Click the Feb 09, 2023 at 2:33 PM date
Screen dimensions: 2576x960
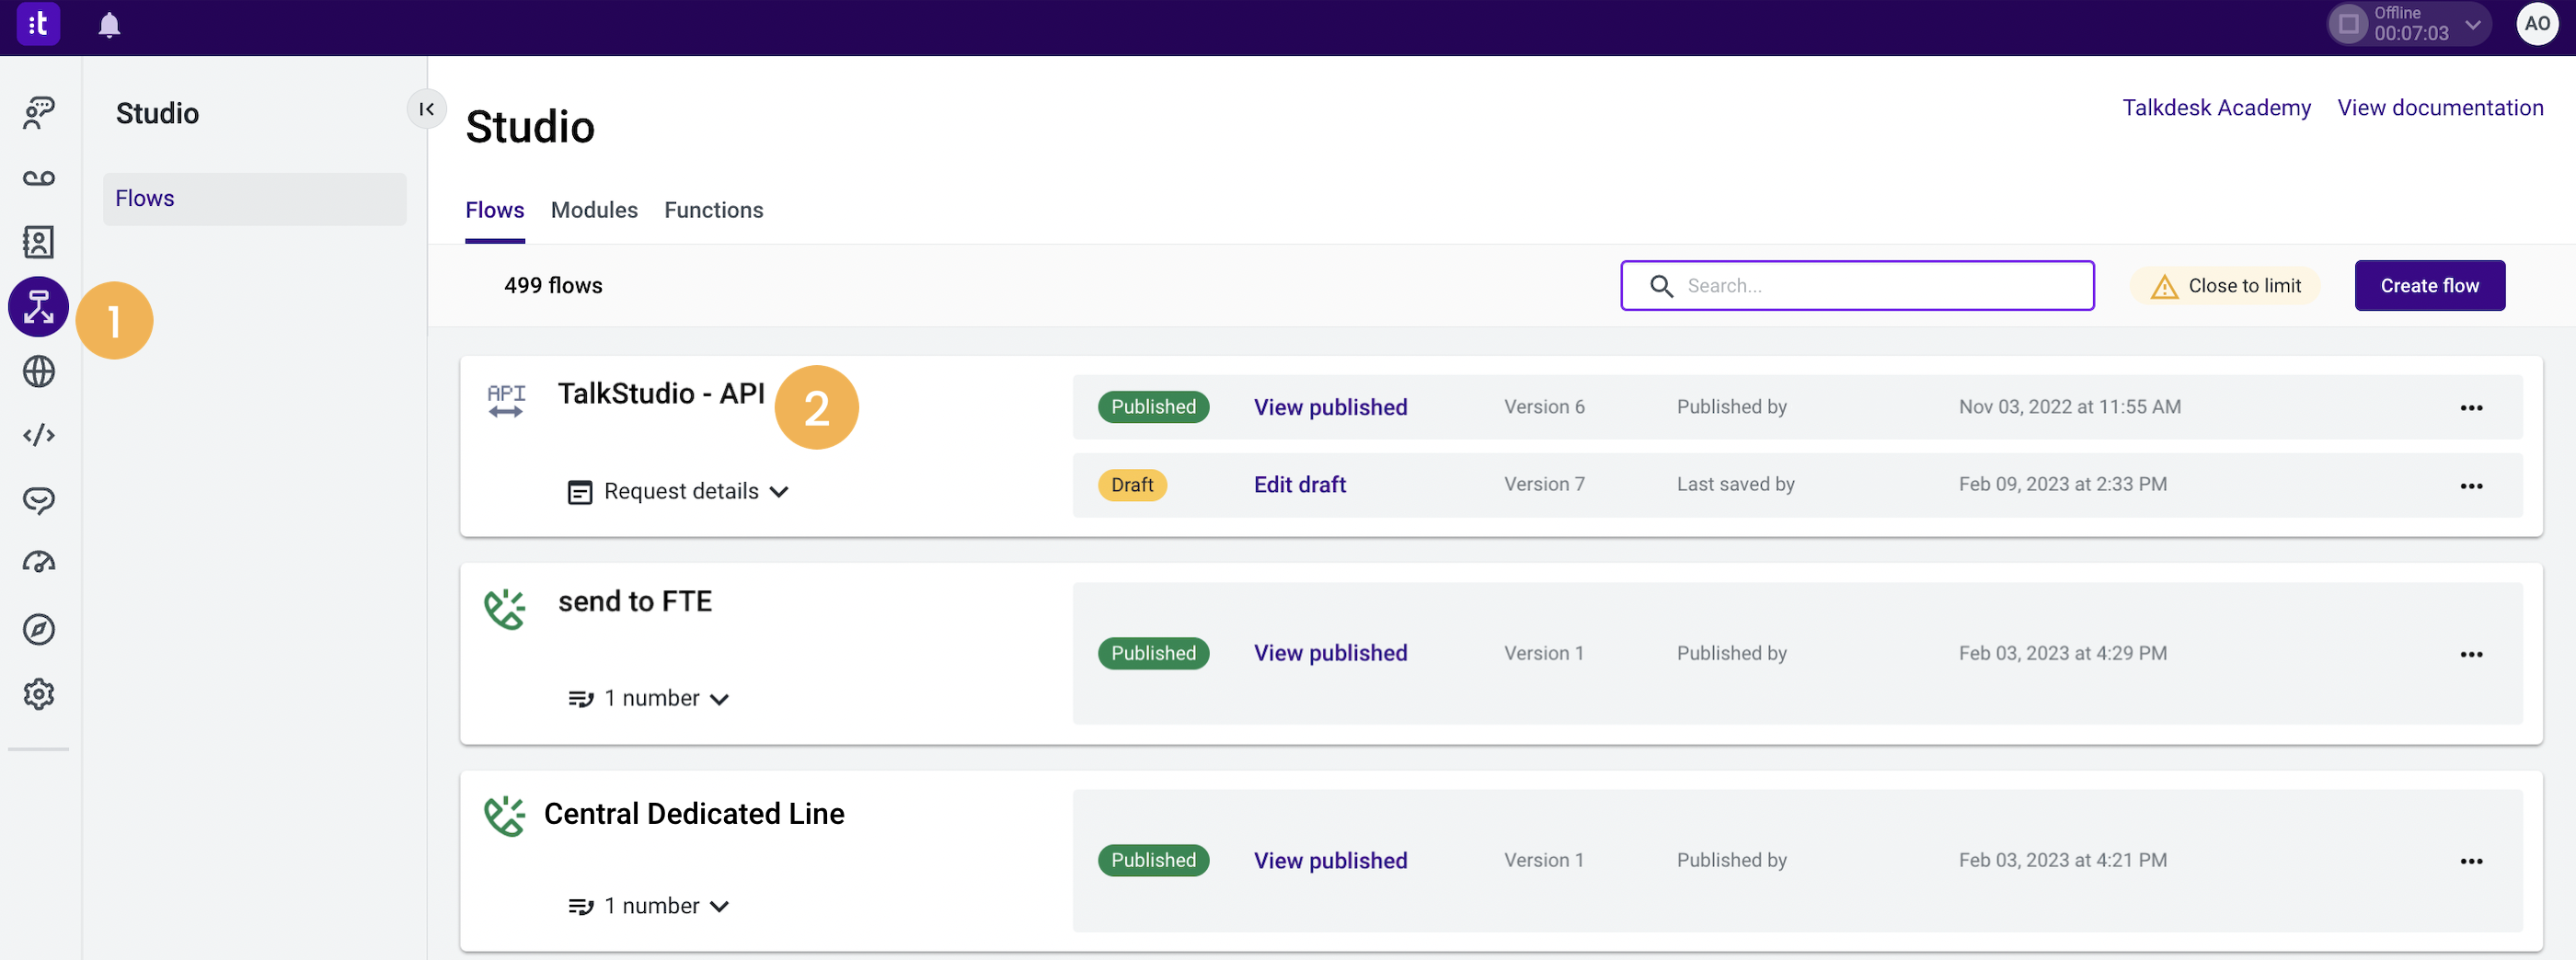click(x=2062, y=484)
